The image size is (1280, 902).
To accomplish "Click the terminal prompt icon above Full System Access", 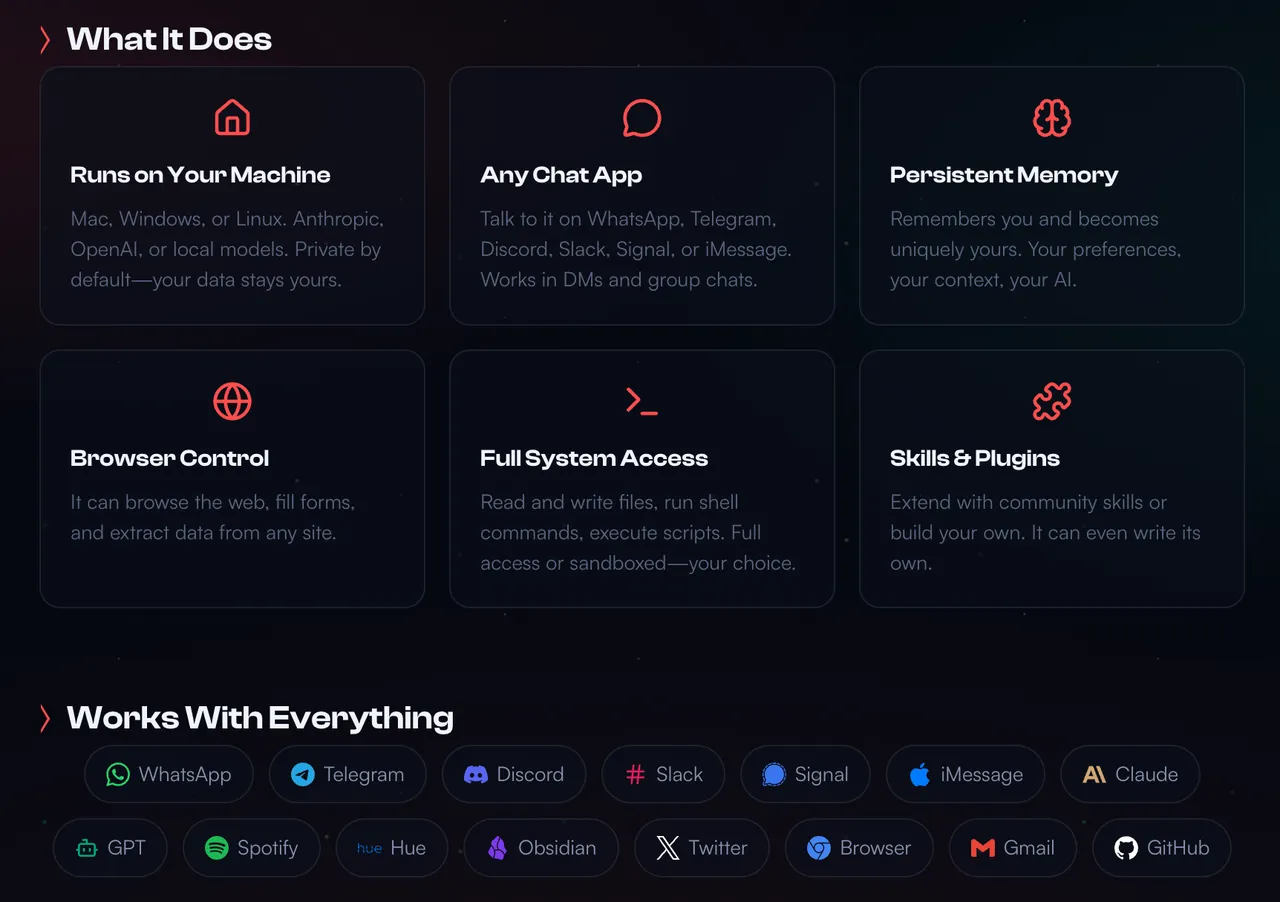I will [x=642, y=401].
